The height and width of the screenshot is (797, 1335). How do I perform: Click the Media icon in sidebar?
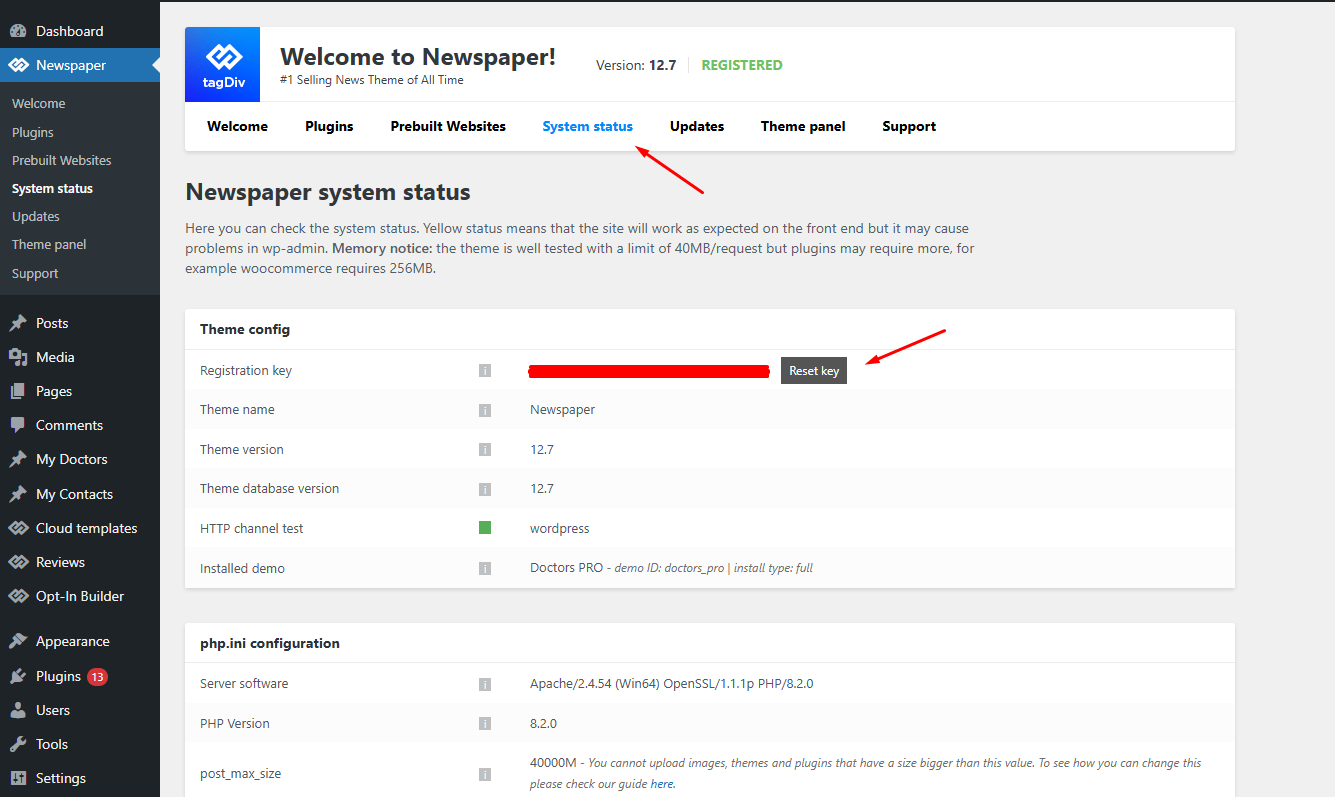(x=18, y=357)
